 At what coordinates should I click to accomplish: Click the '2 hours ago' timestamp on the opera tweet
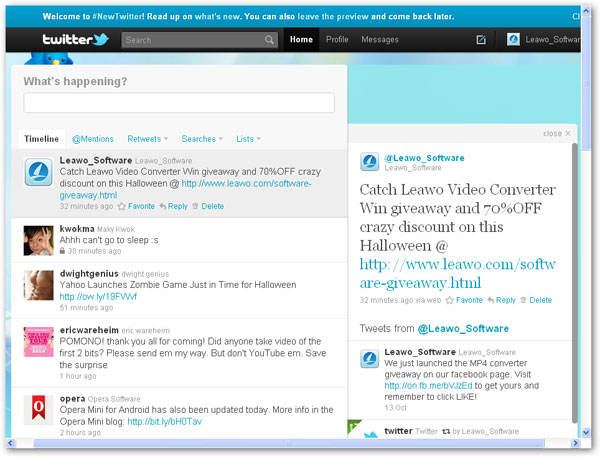pyautogui.click(x=80, y=433)
